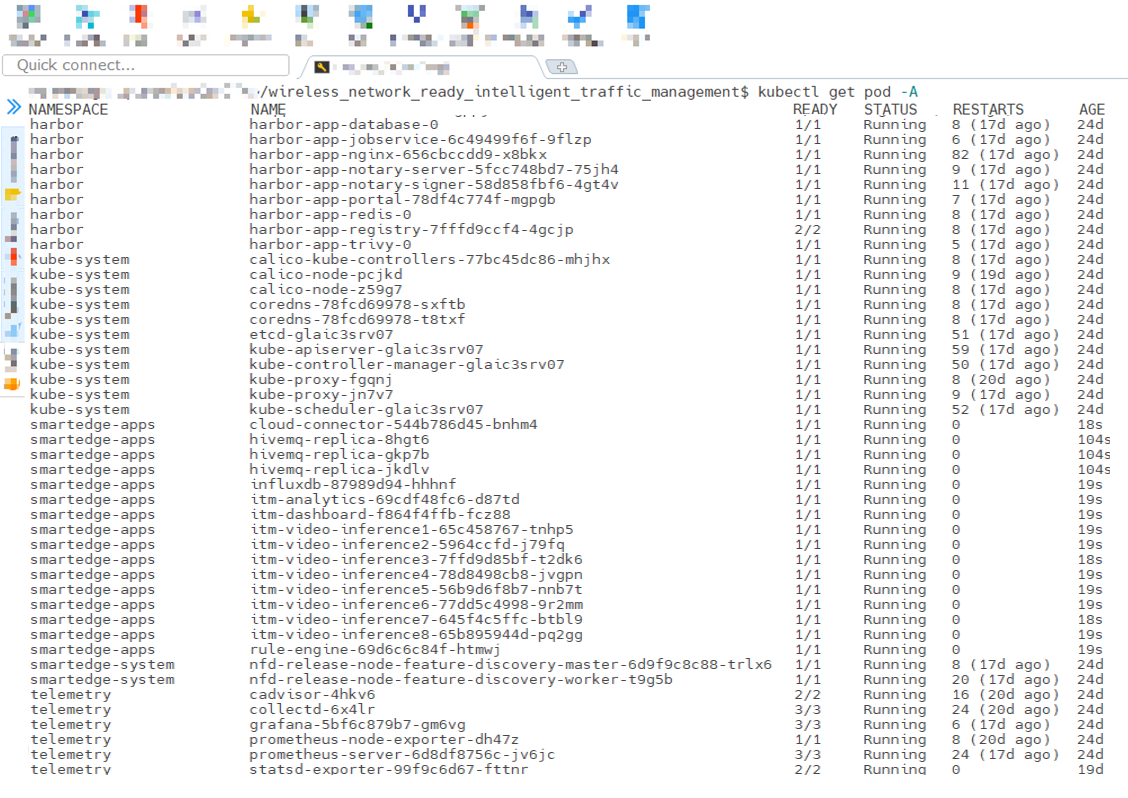Select pod name harbor-app-trivy-0
Viewport: 1128px width, 798px height.
(x=330, y=245)
